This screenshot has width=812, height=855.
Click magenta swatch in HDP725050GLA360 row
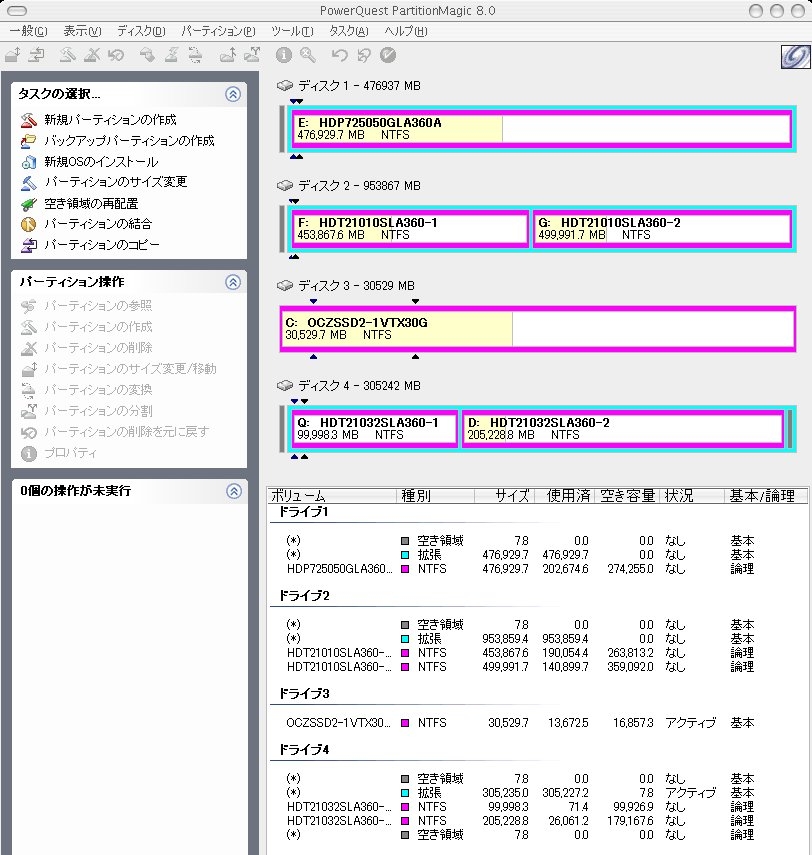(405, 569)
